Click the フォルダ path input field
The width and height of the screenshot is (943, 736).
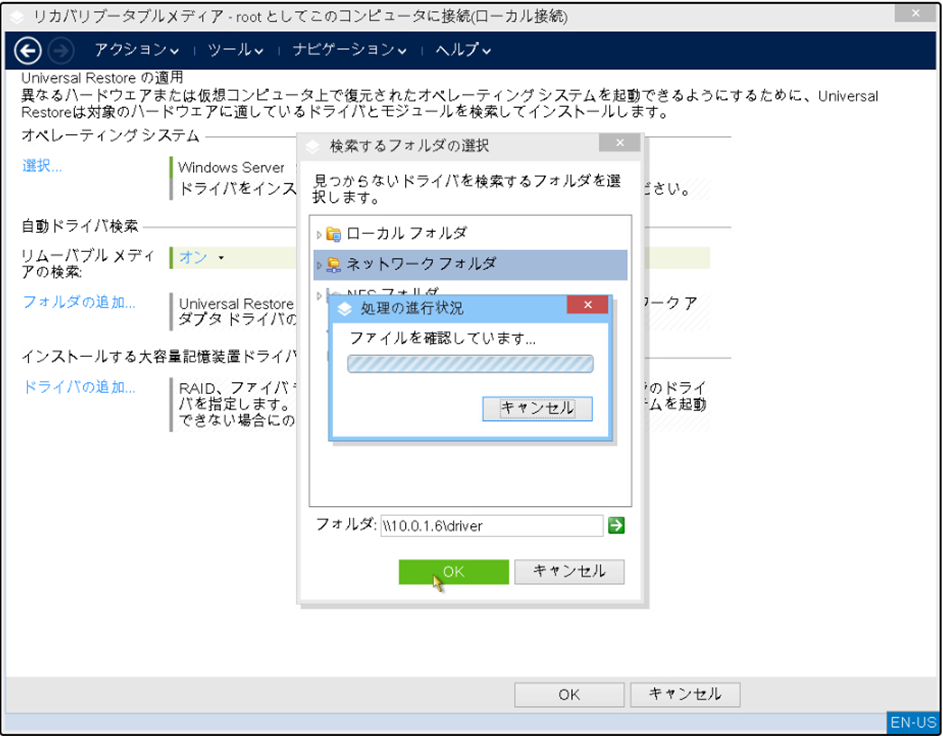[x=490, y=525]
